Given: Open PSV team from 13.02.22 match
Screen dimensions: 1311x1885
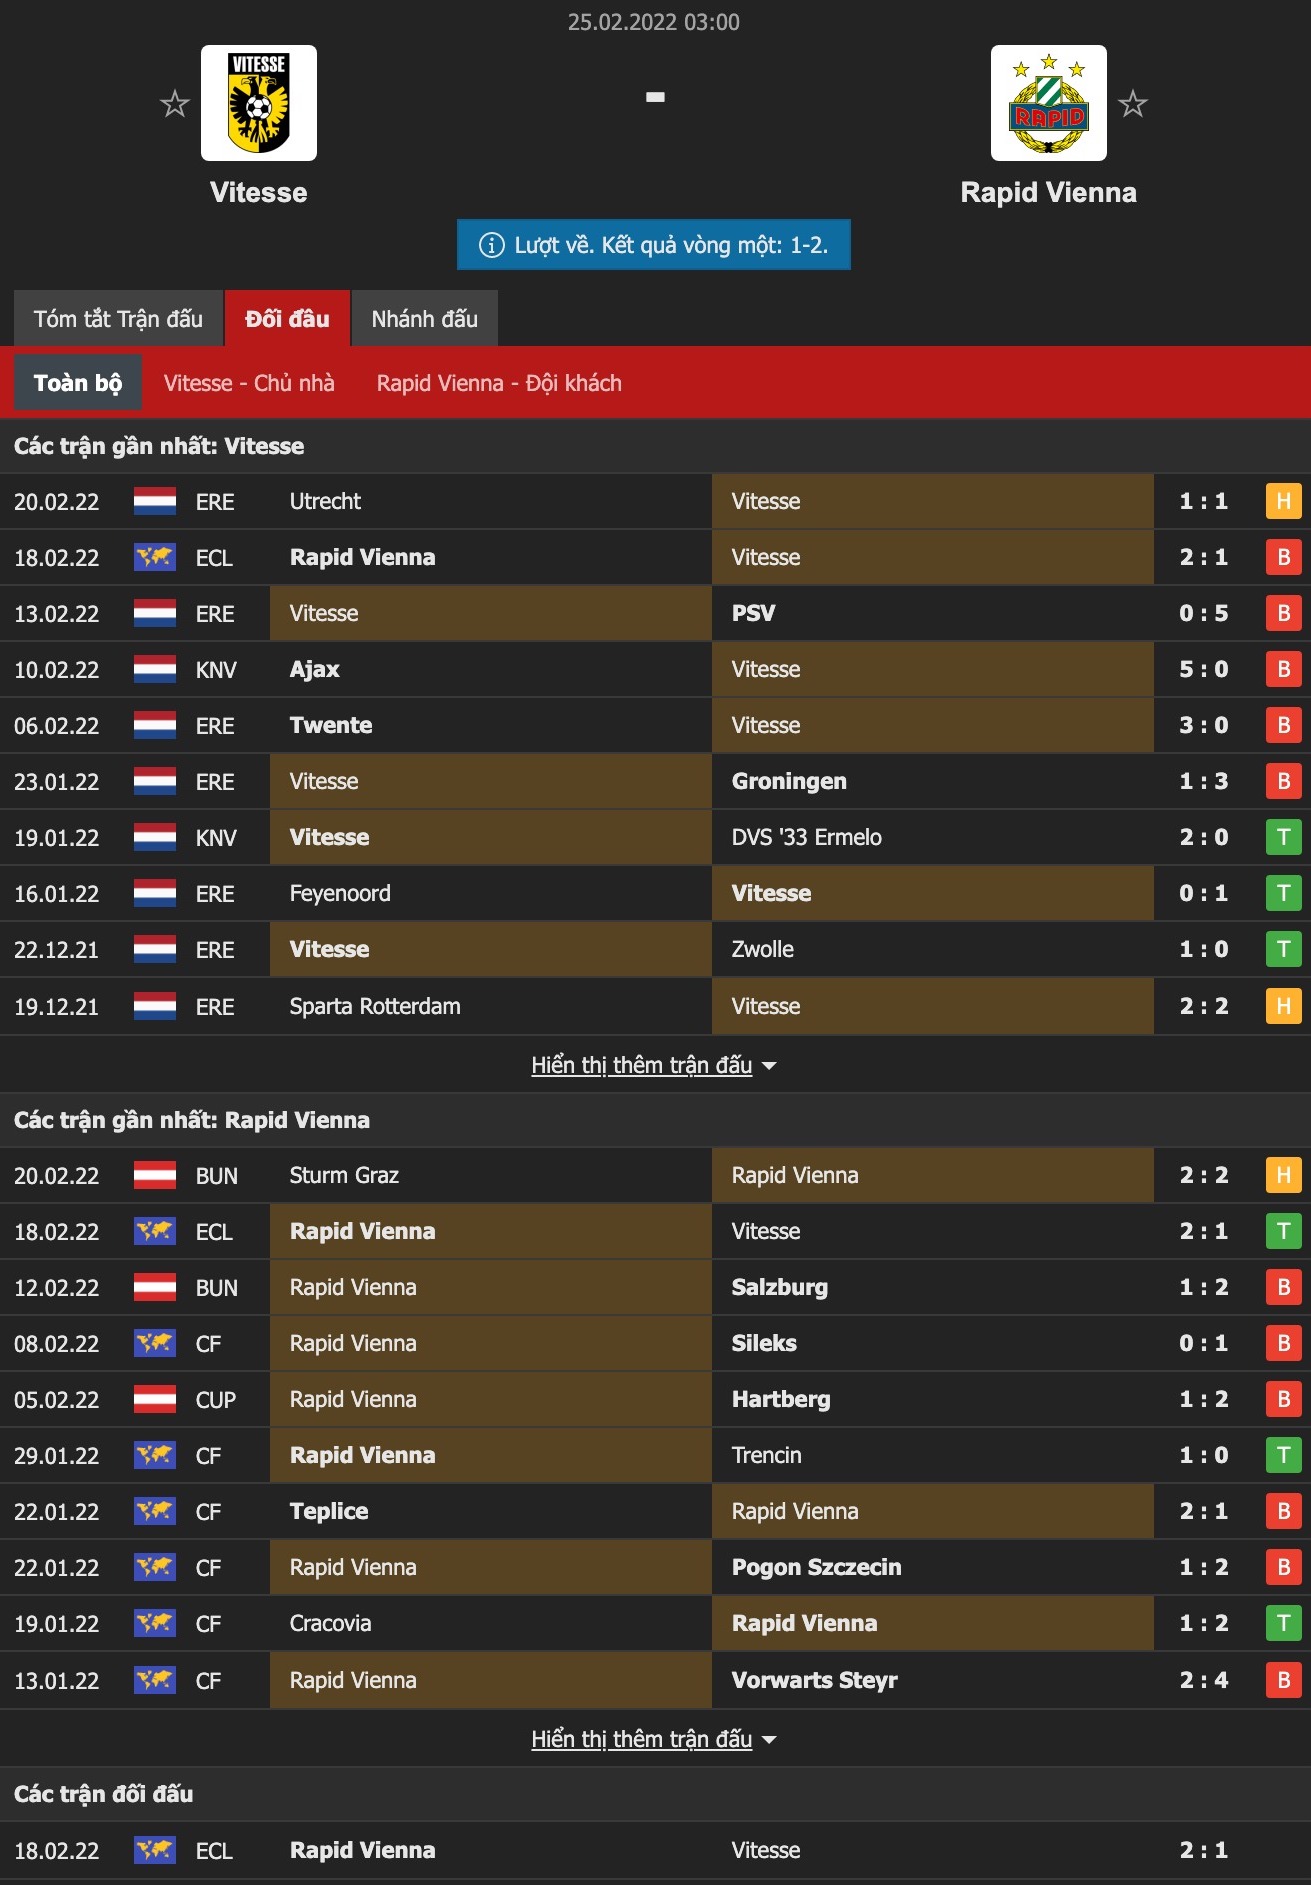Looking at the screenshot, I should point(754,613).
